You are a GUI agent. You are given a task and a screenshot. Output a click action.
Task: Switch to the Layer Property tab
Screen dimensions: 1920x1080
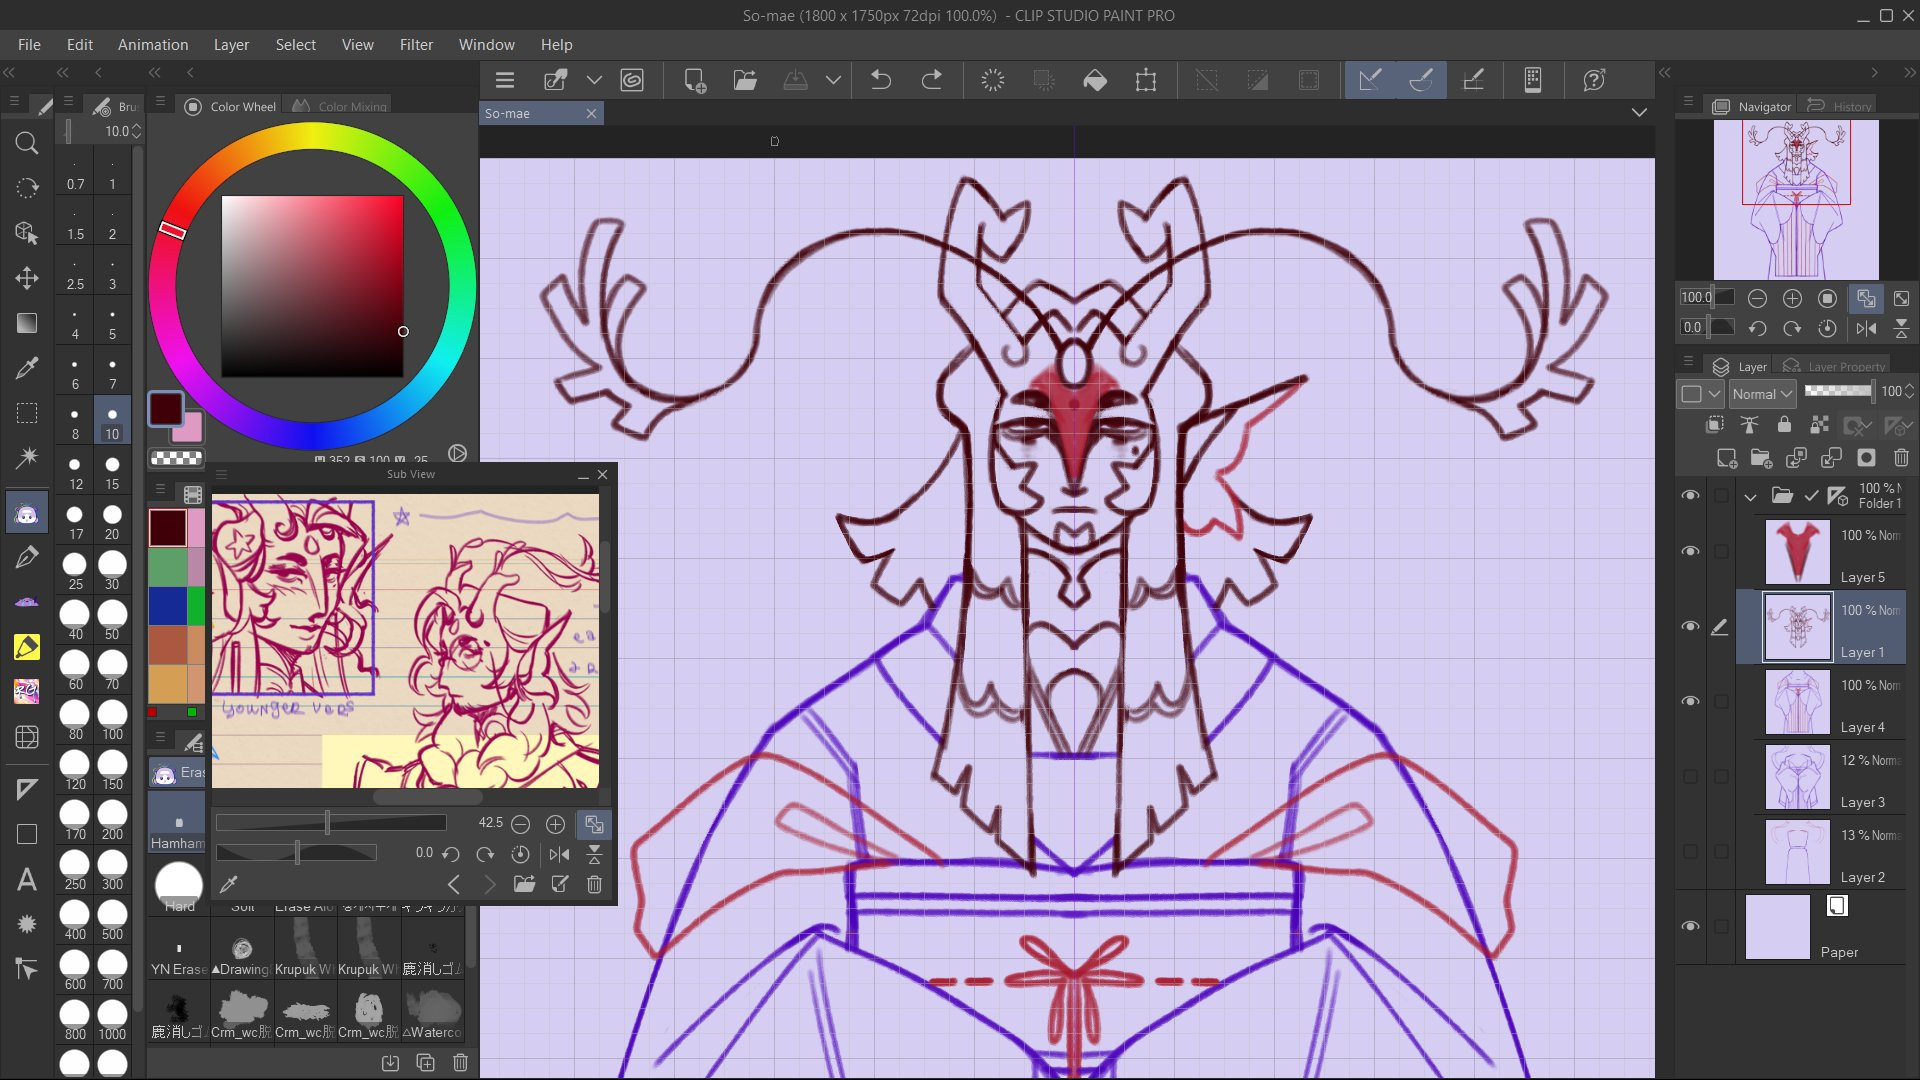(1835, 366)
